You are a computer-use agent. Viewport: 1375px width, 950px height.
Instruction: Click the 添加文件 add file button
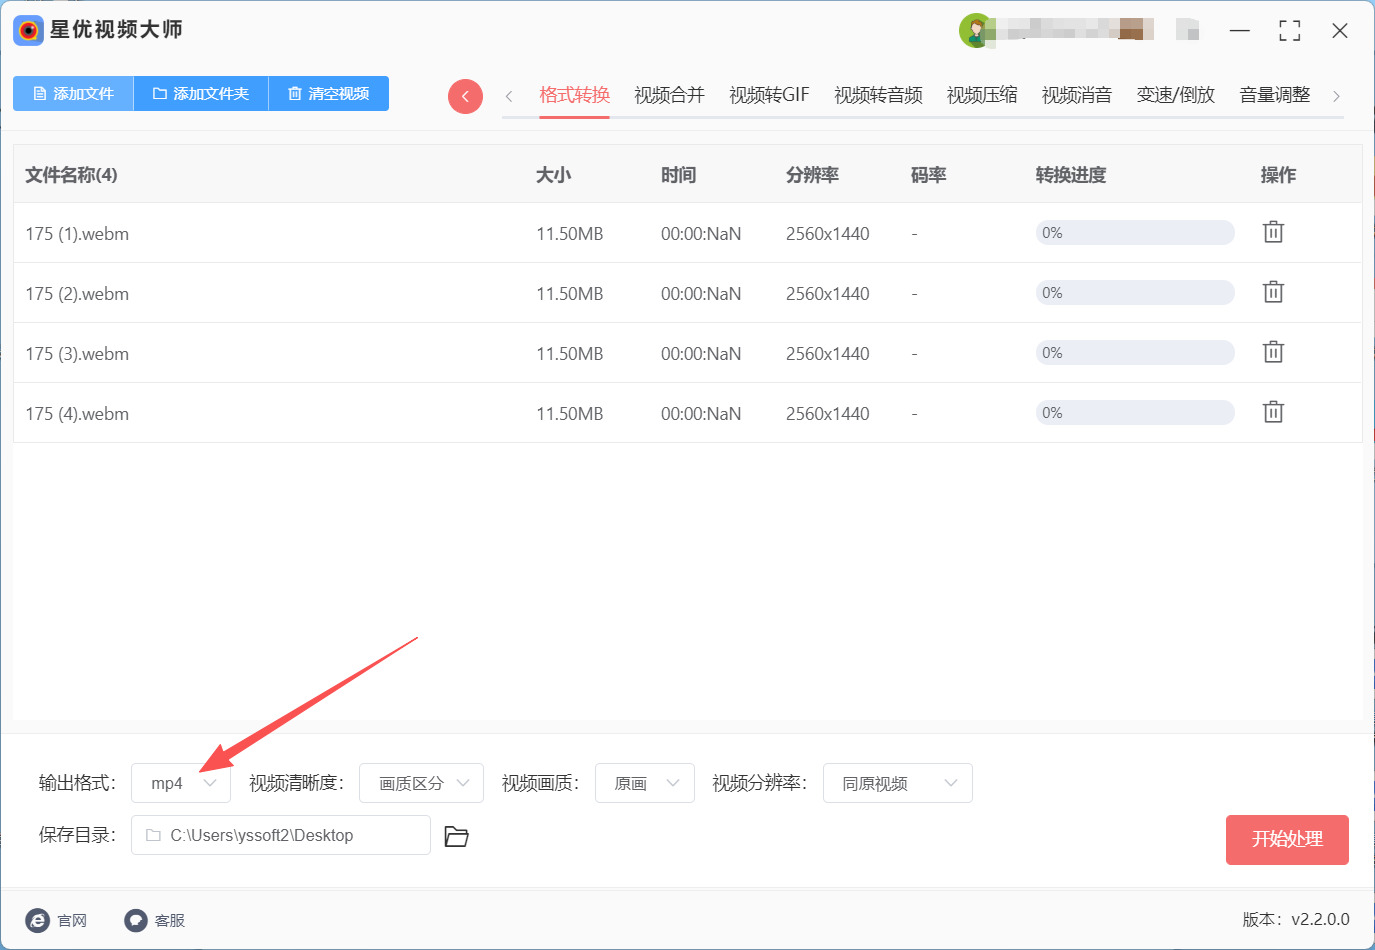click(x=73, y=93)
